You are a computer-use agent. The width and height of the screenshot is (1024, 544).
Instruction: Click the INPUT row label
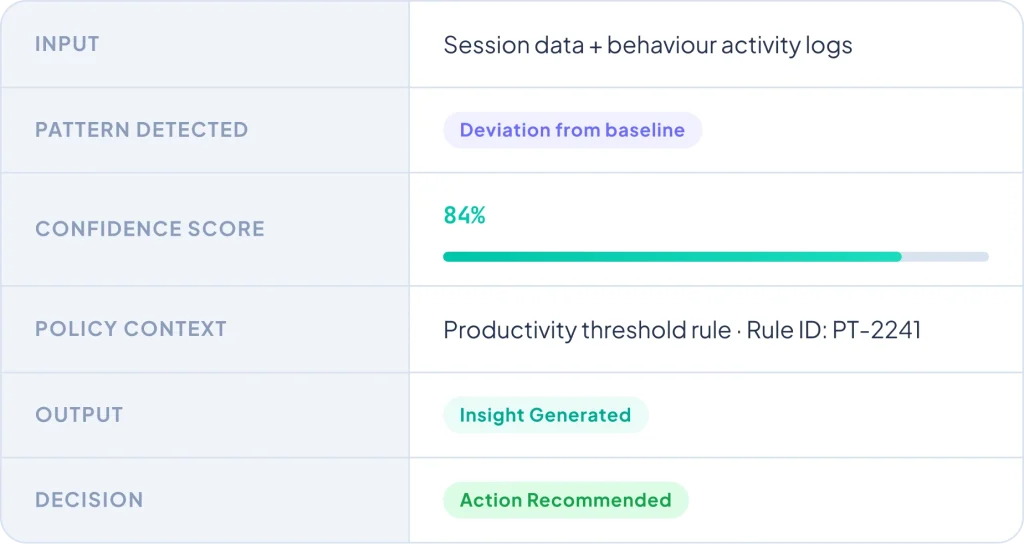coord(67,44)
